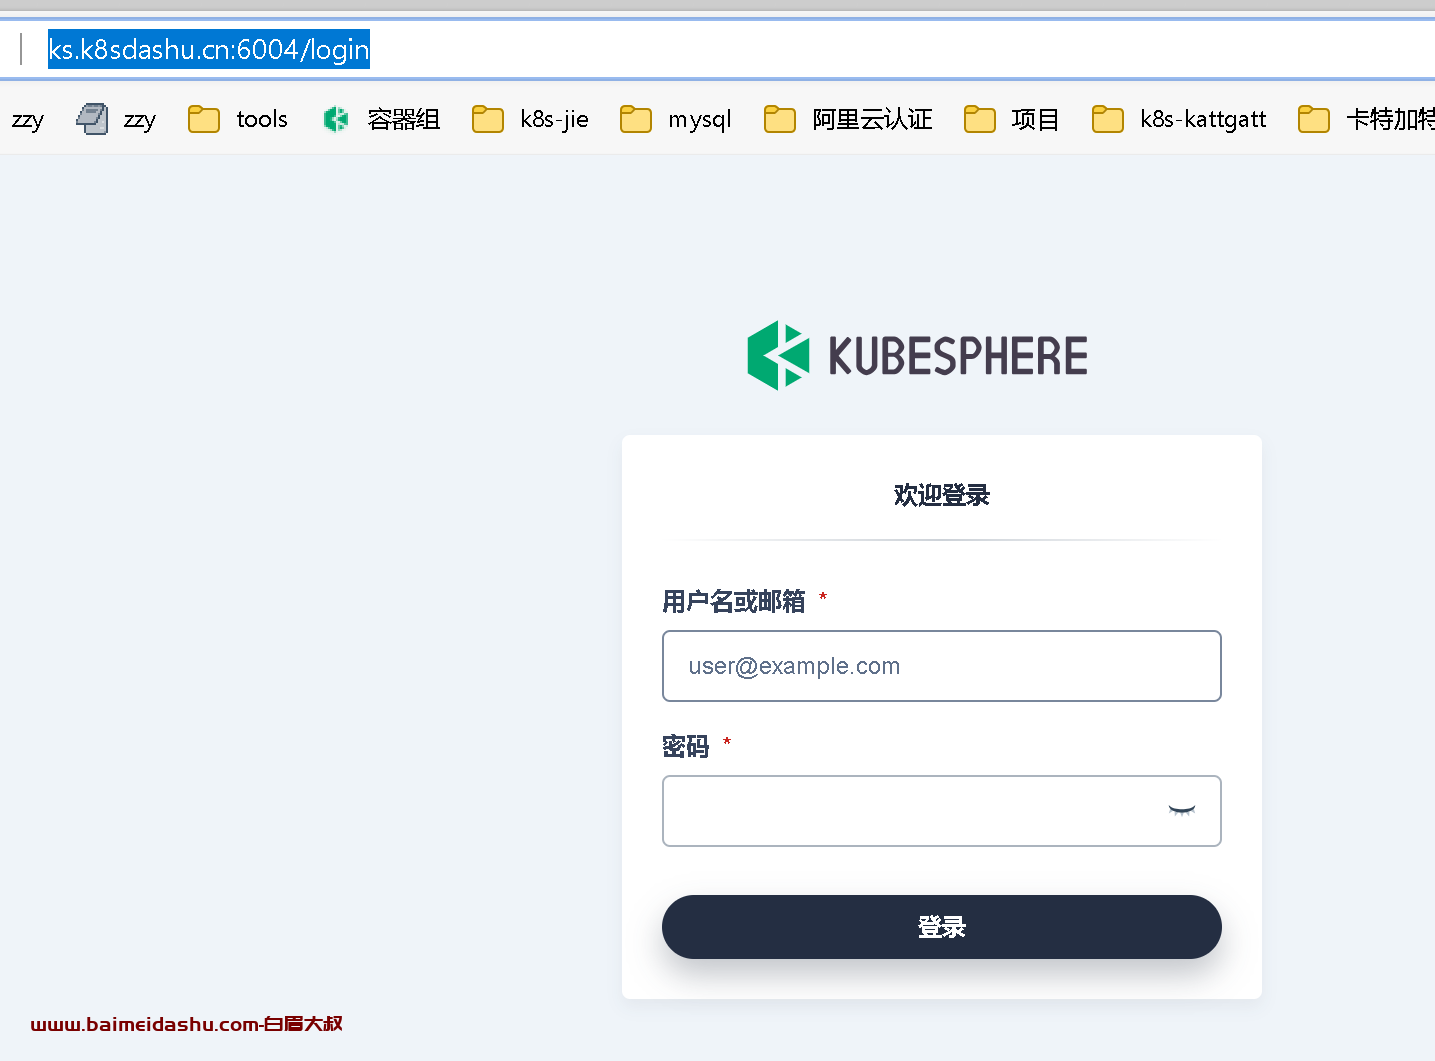1435x1061 pixels.
Task: Open the 项目 bookmark folder
Action: tap(1012, 120)
